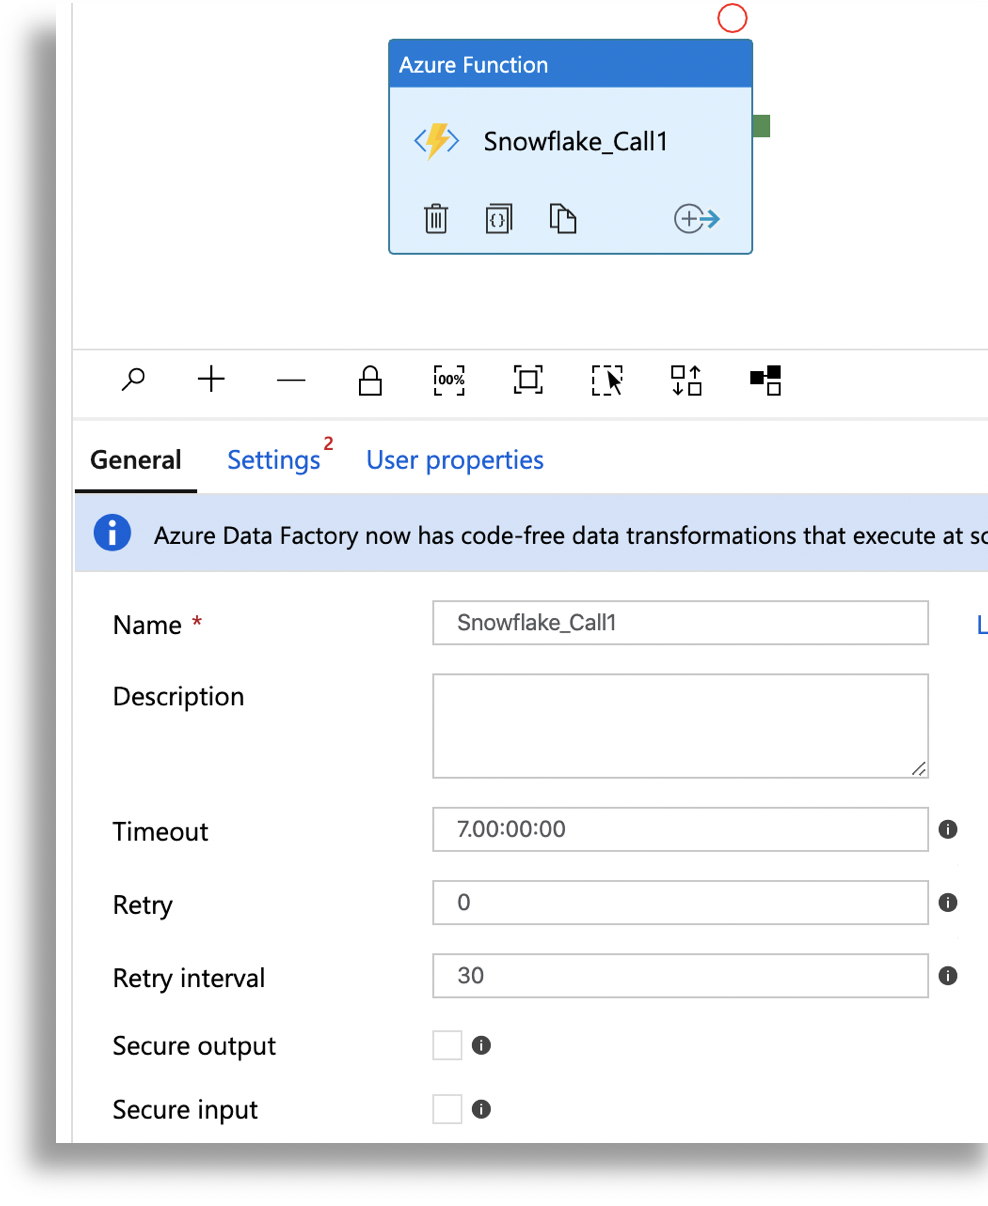Click the Retry field showing 0
988x1206 pixels.
pos(680,903)
